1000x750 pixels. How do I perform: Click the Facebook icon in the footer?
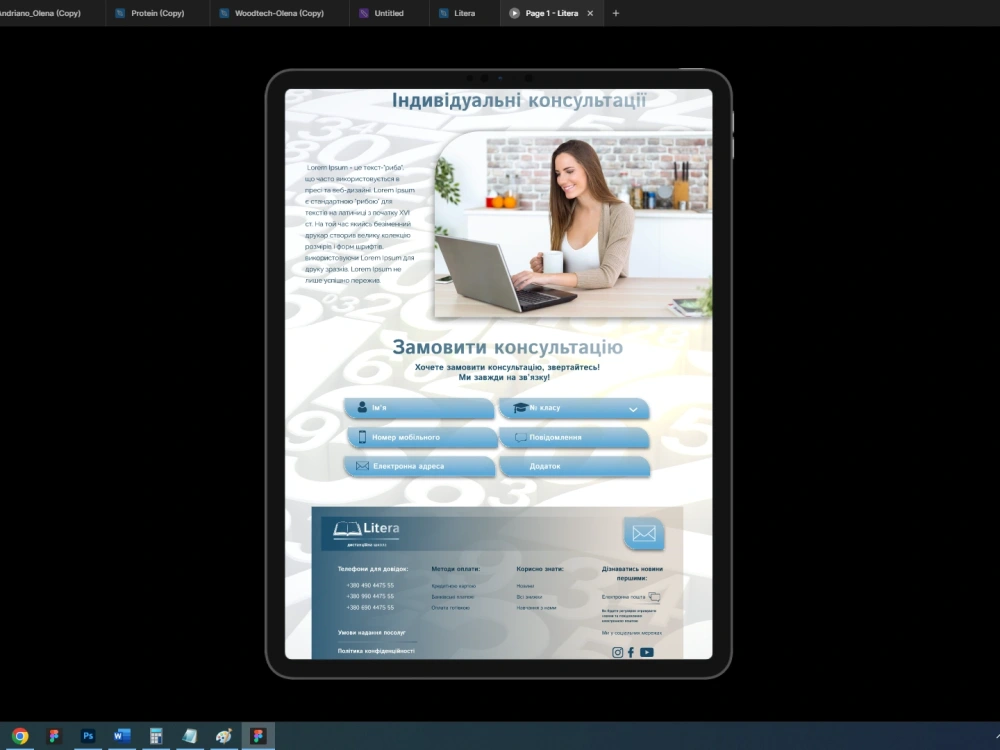[x=631, y=652]
